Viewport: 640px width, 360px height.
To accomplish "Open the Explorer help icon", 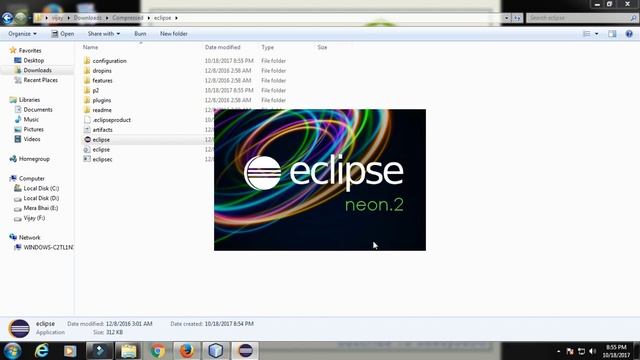I will (x=629, y=34).
